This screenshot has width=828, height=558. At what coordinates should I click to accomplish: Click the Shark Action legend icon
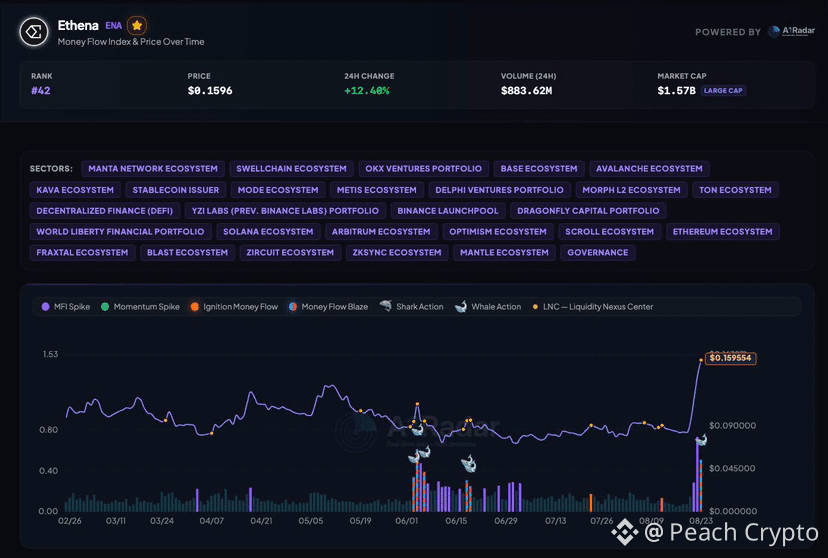pos(386,306)
